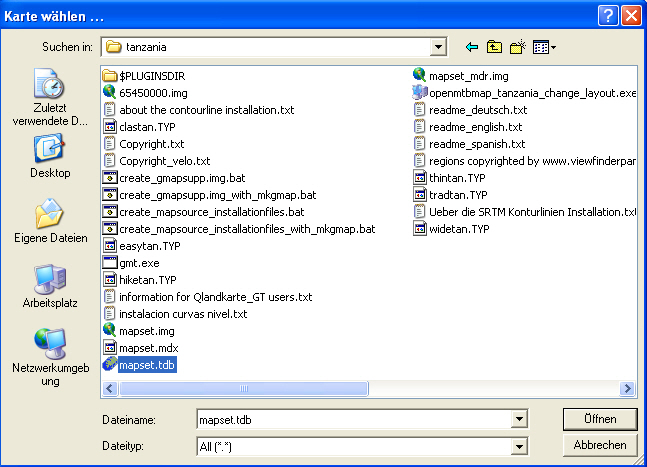Select create_mapsource_installationfiles_with_mkgmap.bat
Screen dimensions: 647x467
[x=247, y=229]
